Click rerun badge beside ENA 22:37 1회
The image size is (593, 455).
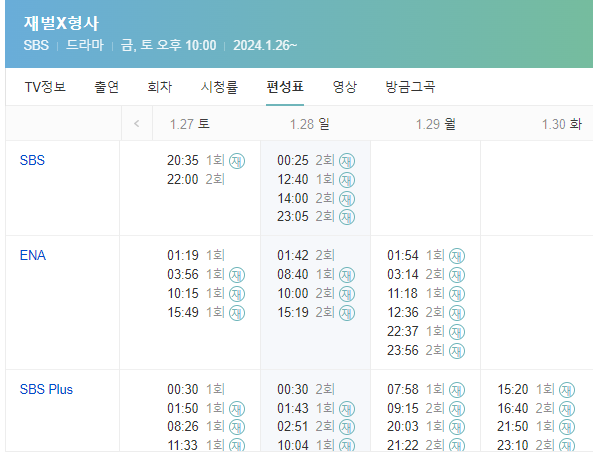pyautogui.click(x=456, y=332)
